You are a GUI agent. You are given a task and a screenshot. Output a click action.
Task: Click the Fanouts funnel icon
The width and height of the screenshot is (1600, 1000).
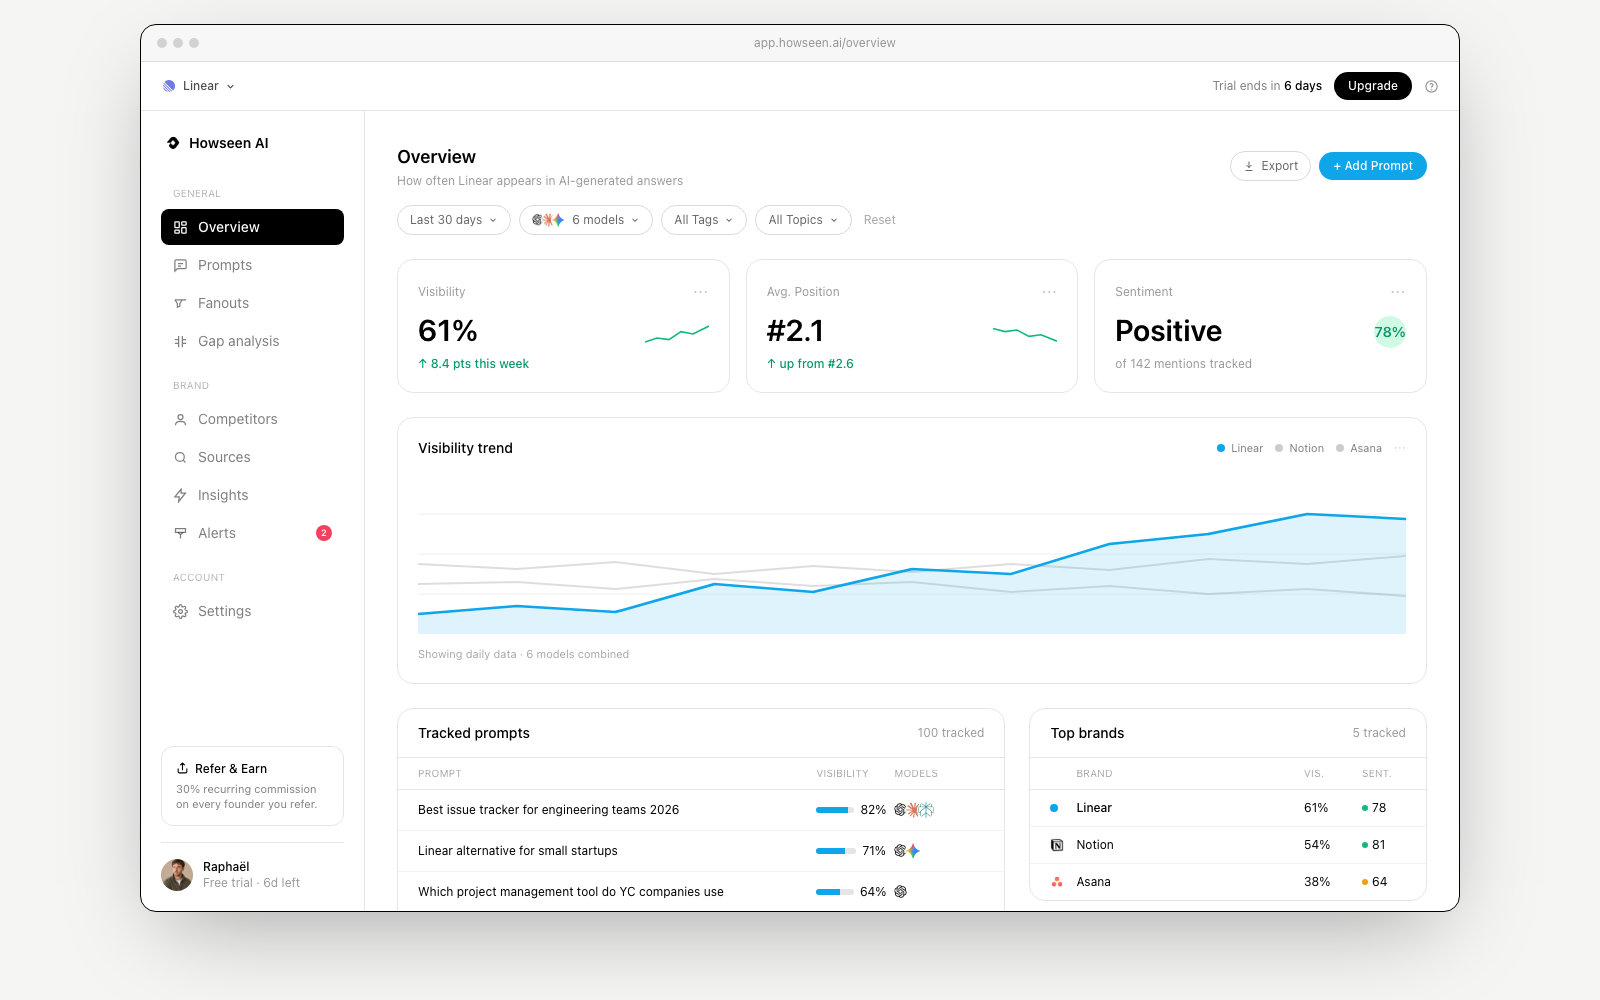(x=181, y=304)
